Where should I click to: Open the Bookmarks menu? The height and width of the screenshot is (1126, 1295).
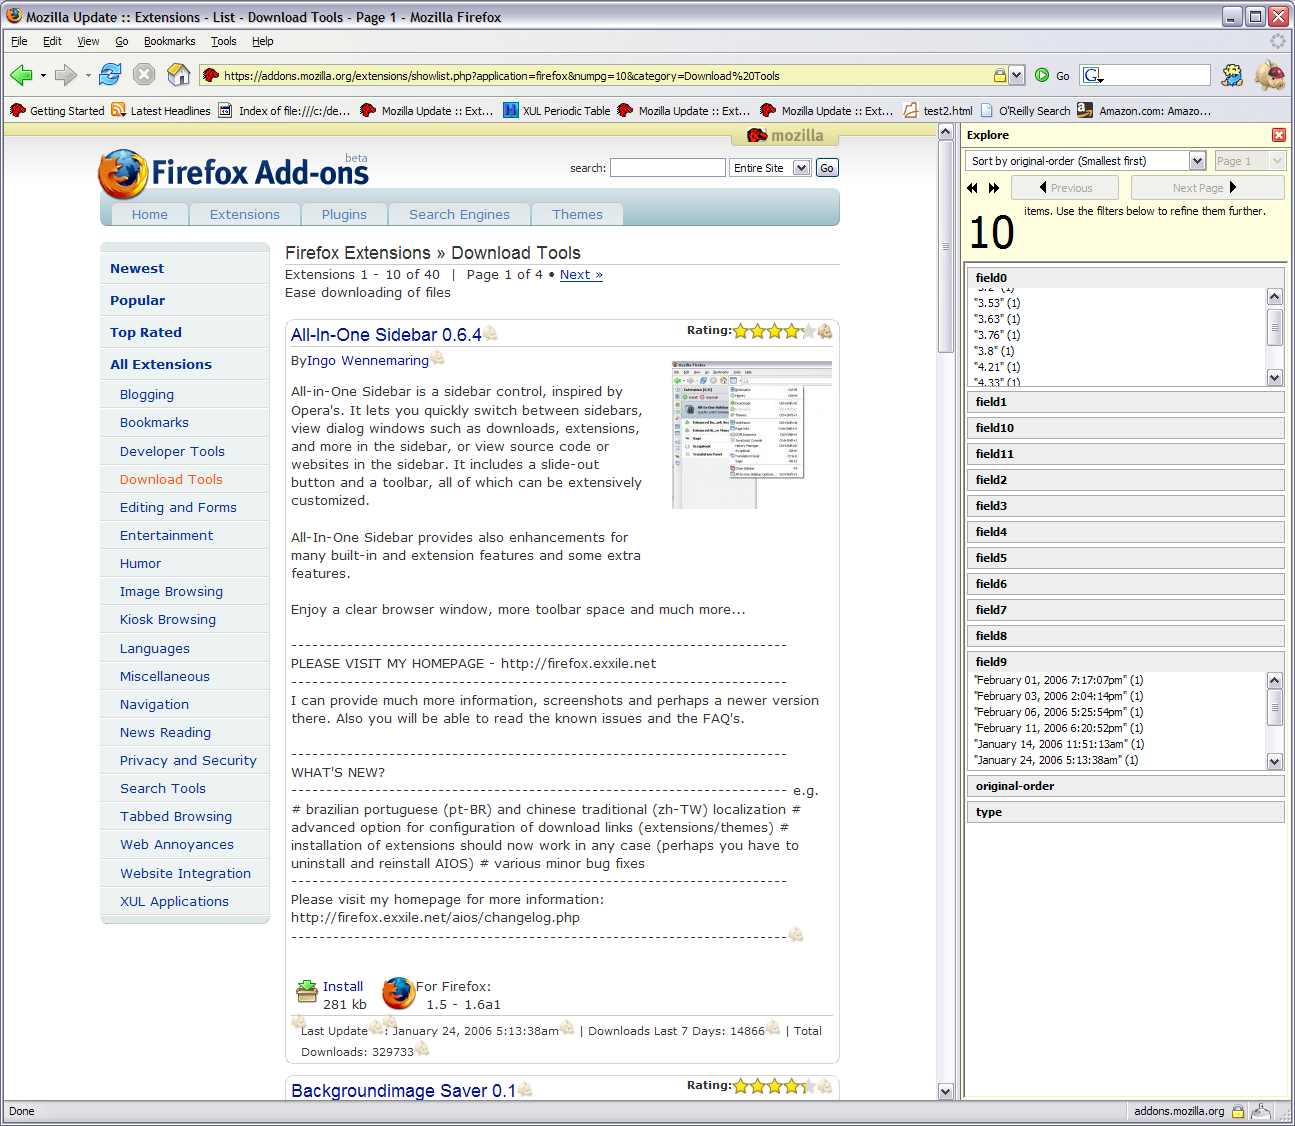(169, 41)
